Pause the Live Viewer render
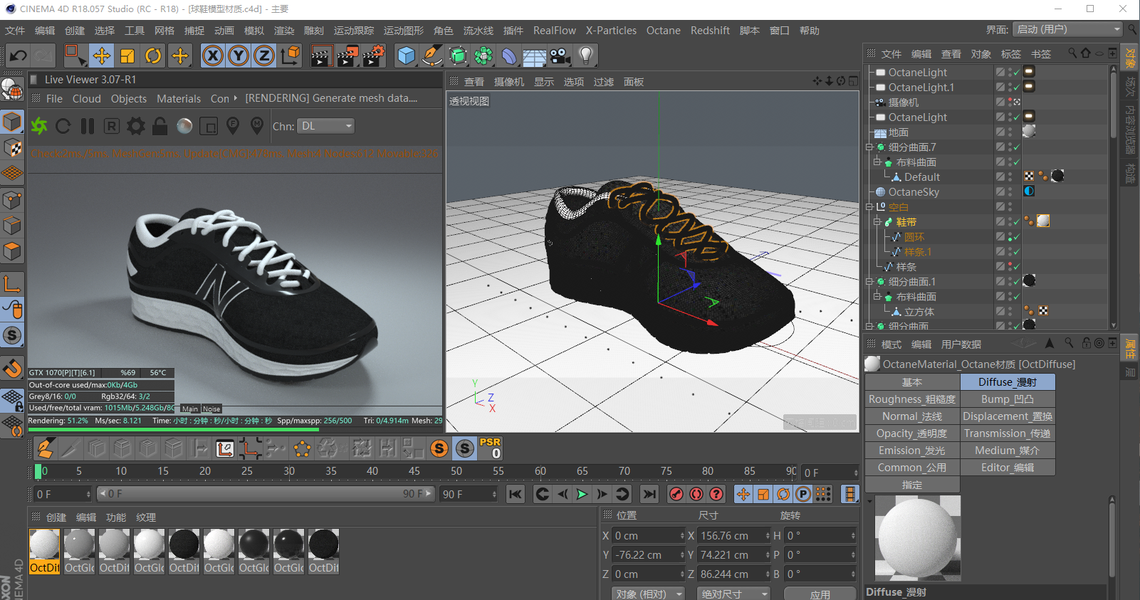Screen dimensions: 1140x600 click(x=87, y=126)
